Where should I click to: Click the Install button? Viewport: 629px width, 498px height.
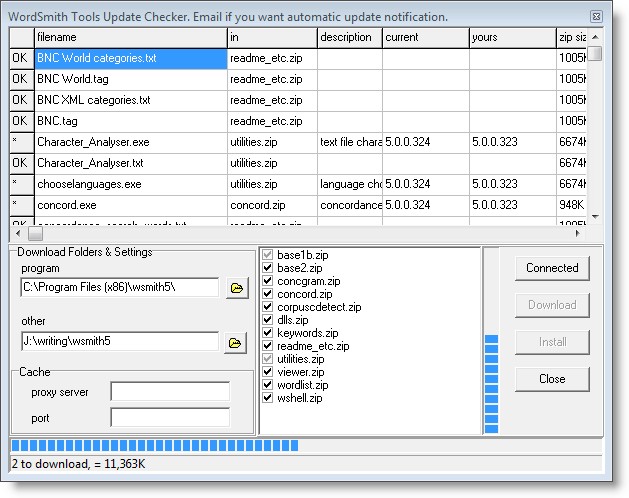(x=552, y=342)
